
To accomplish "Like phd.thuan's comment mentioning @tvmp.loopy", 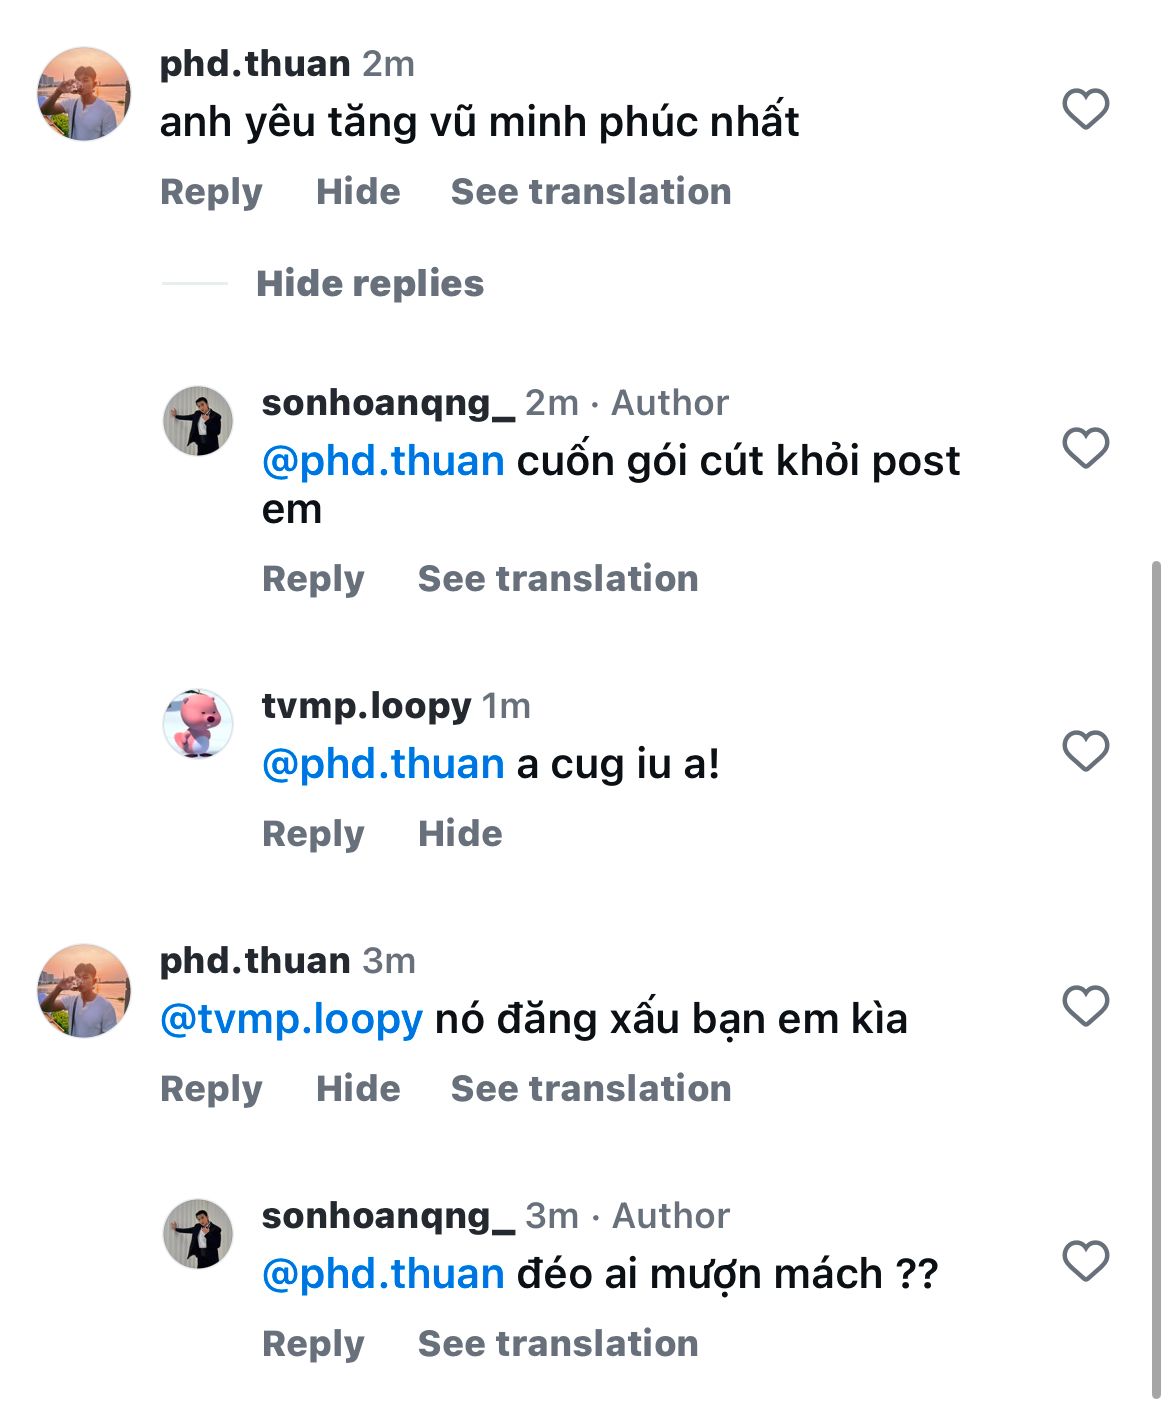I will [1085, 1006].
